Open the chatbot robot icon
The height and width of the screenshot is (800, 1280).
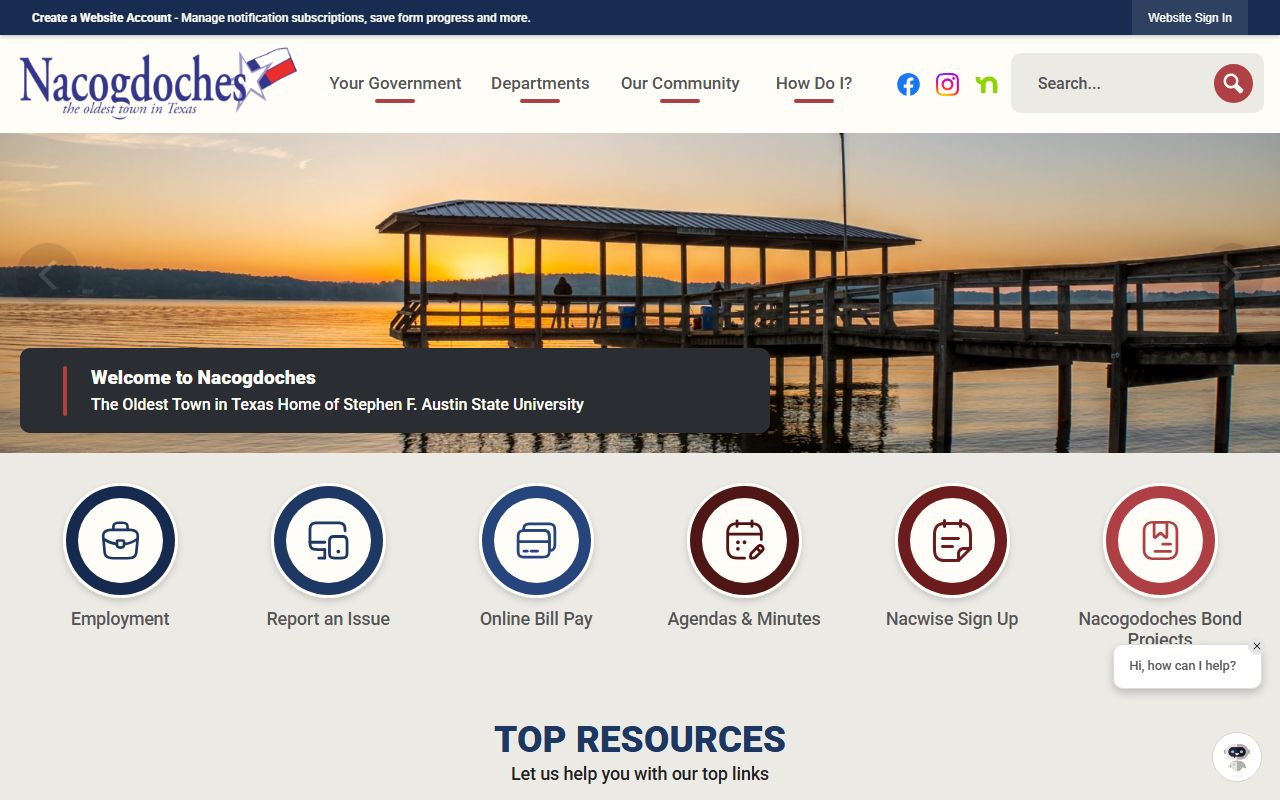tap(1237, 756)
